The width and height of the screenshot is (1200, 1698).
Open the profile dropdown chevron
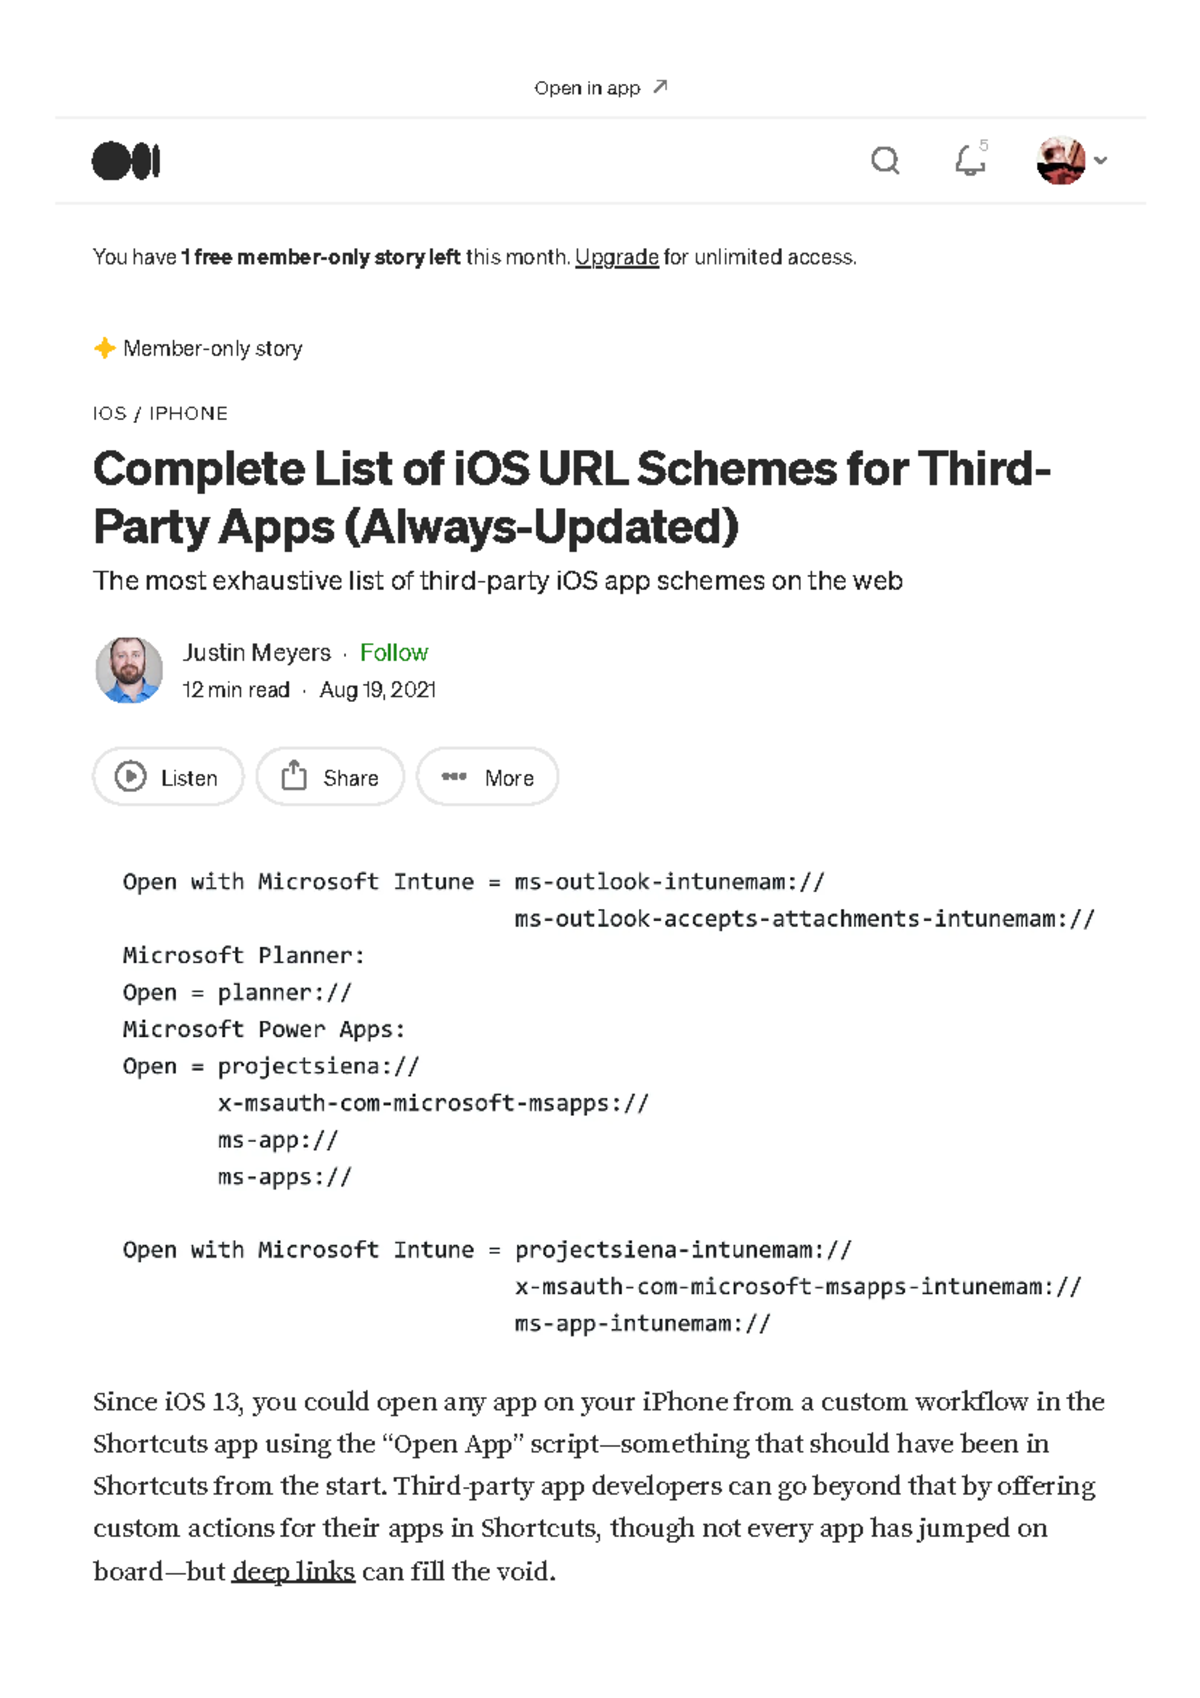click(1100, 160)
